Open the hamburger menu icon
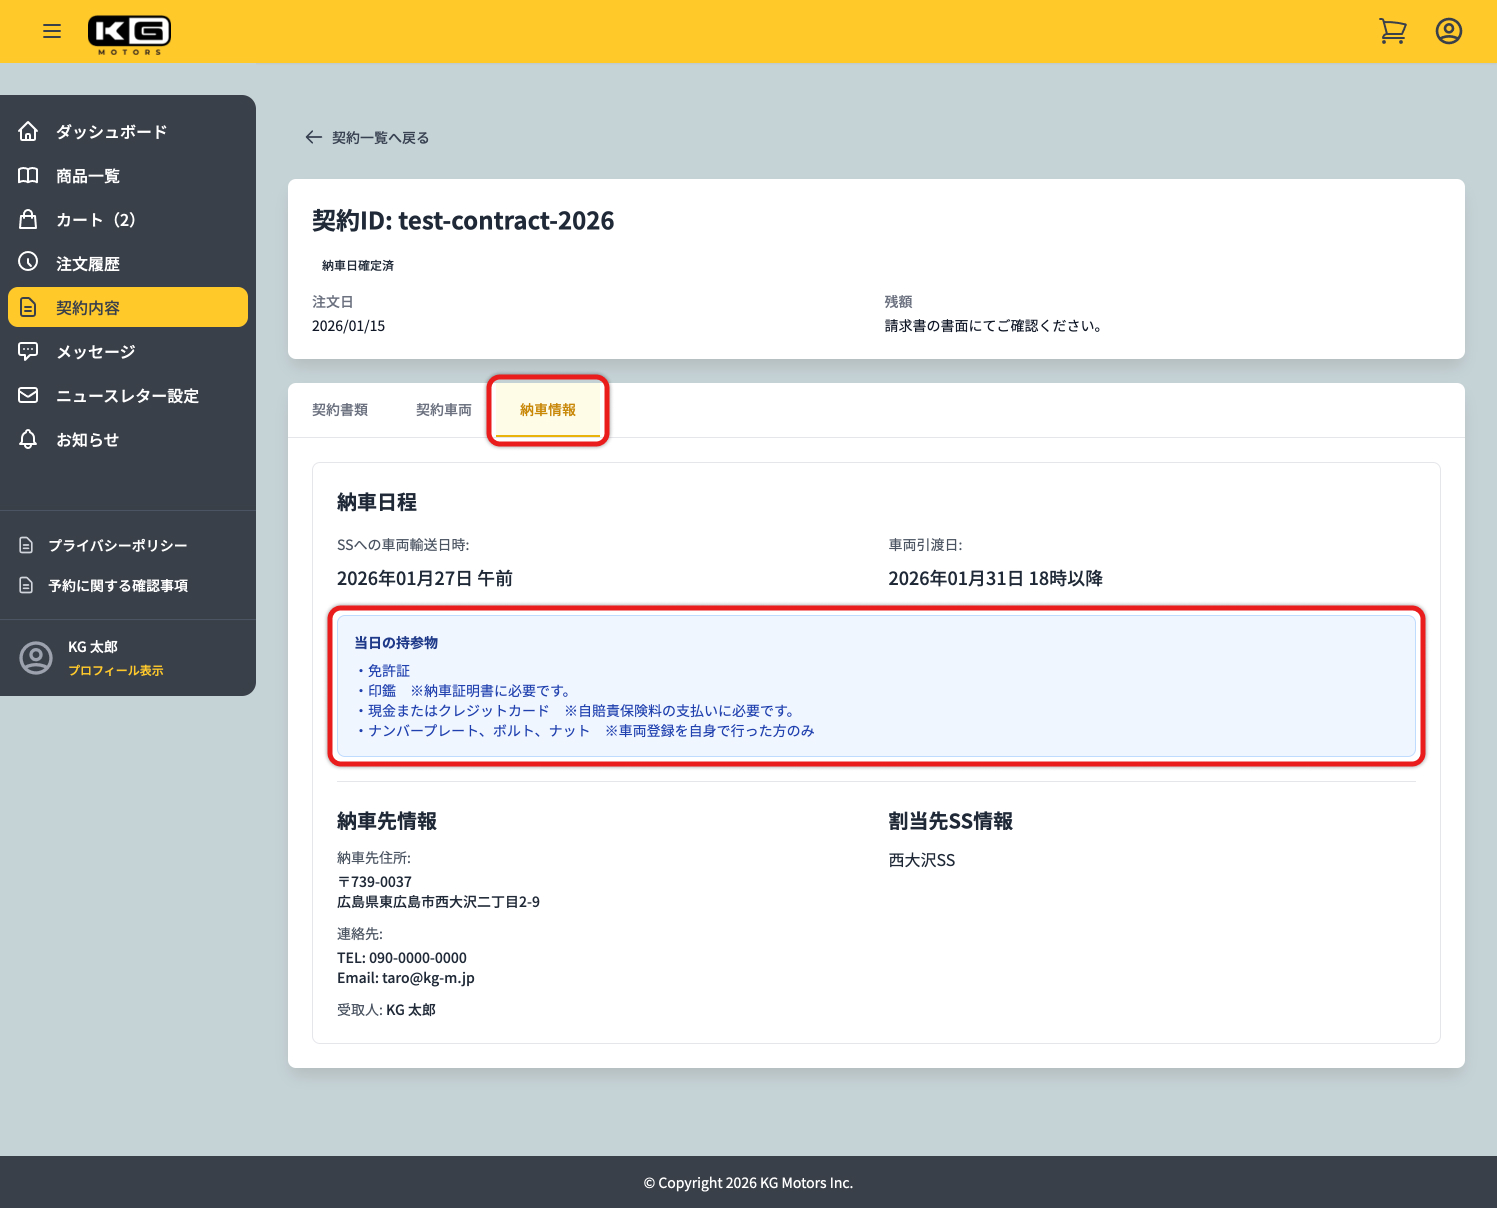Image resolution: width=1497 pixels, height=1208 pixels. [x=52, y=31]
